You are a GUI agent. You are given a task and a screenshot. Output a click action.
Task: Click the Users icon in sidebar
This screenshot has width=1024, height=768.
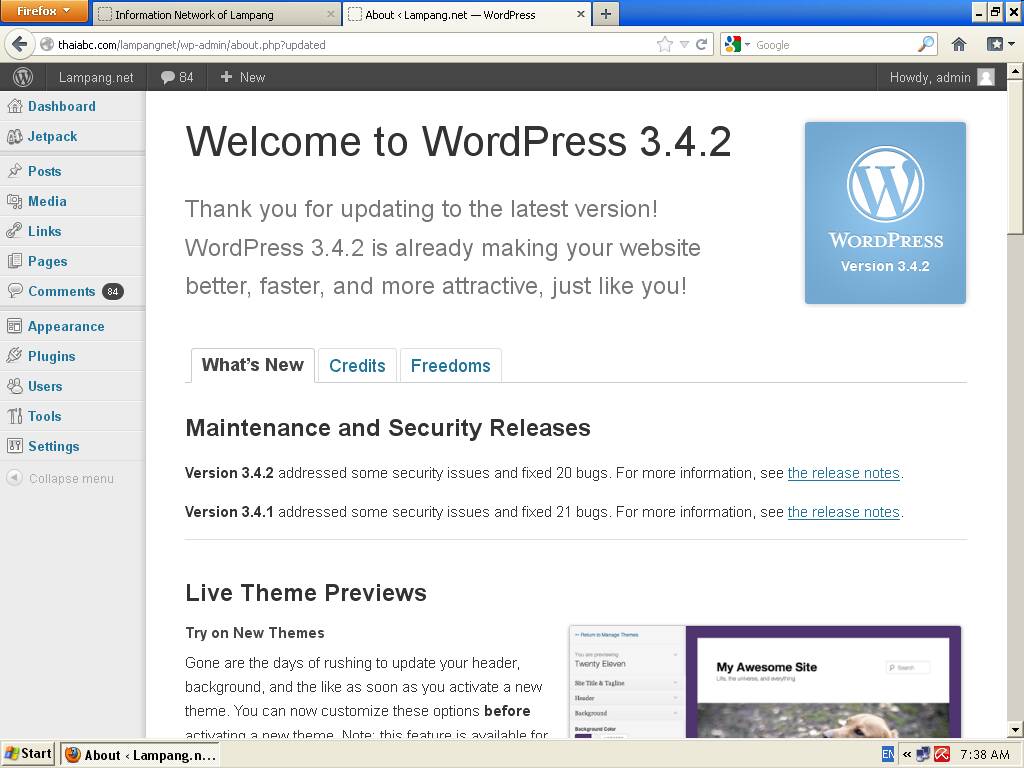click(x=14, y=386)
